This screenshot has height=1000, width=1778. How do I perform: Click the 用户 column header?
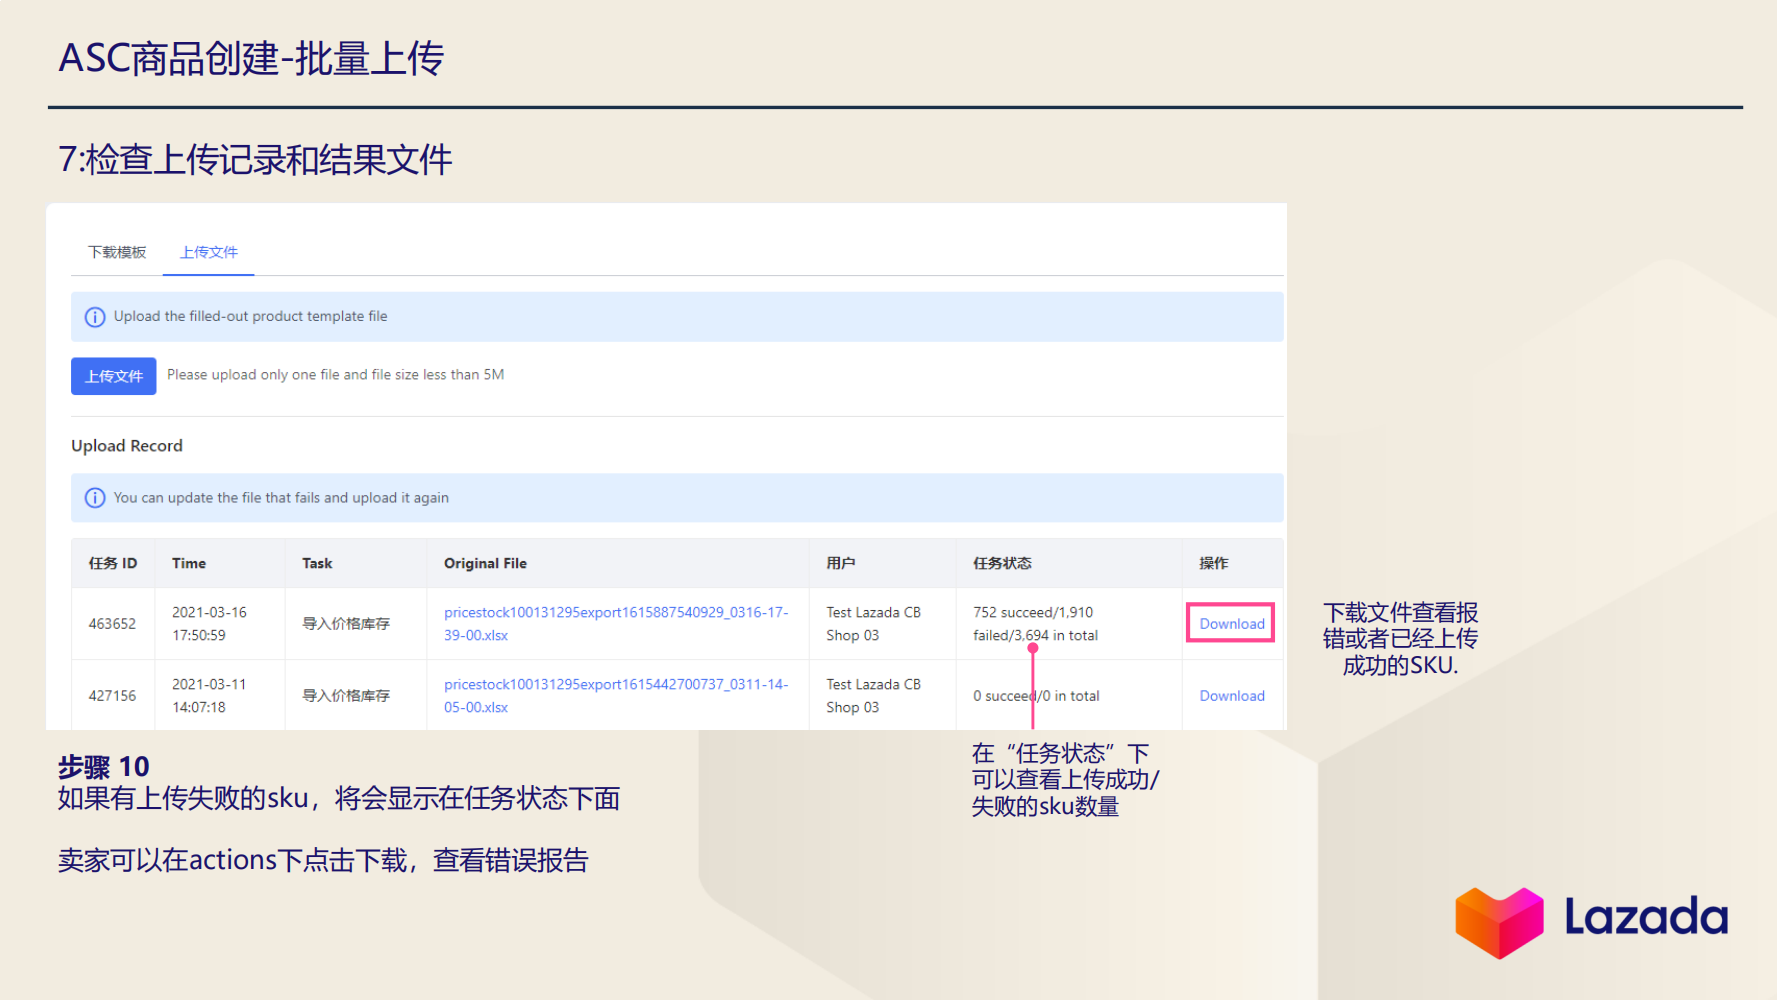[x=843, y=563]
